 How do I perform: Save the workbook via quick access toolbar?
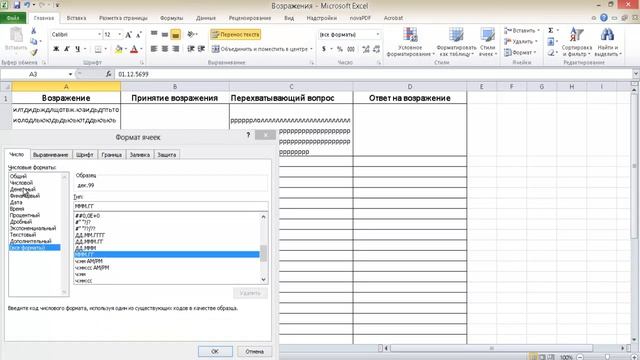click(17, 5)
